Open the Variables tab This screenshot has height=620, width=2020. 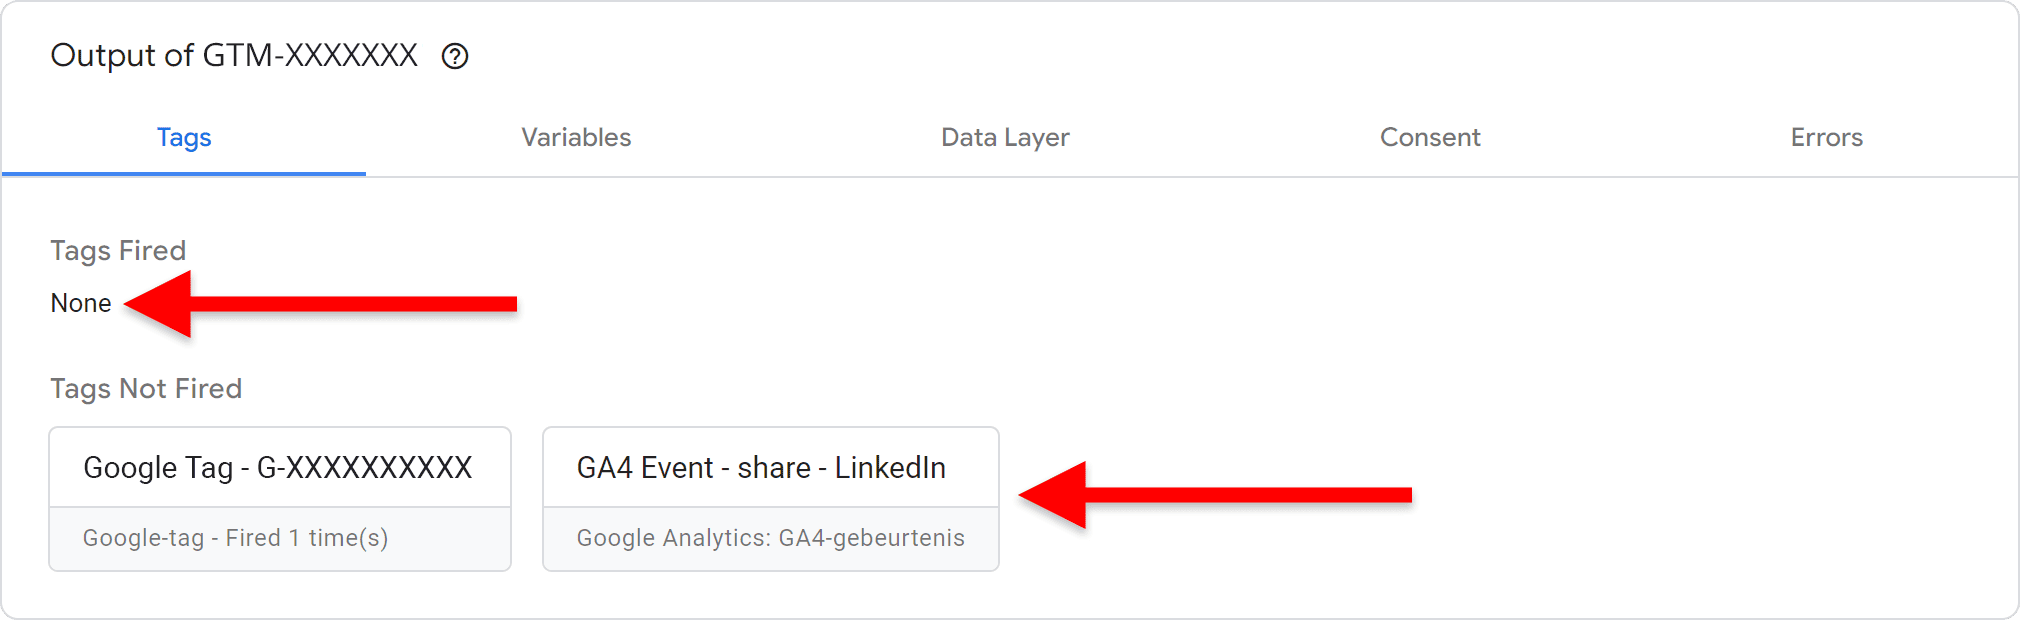576,137
